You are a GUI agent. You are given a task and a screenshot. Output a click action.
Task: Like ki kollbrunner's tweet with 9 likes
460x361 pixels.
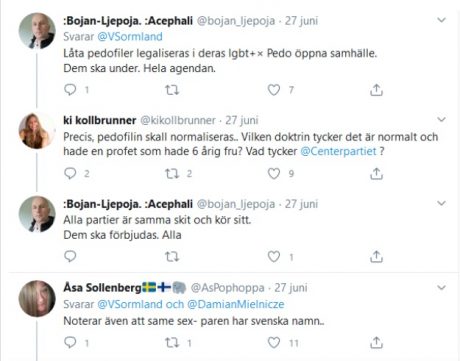274,174
